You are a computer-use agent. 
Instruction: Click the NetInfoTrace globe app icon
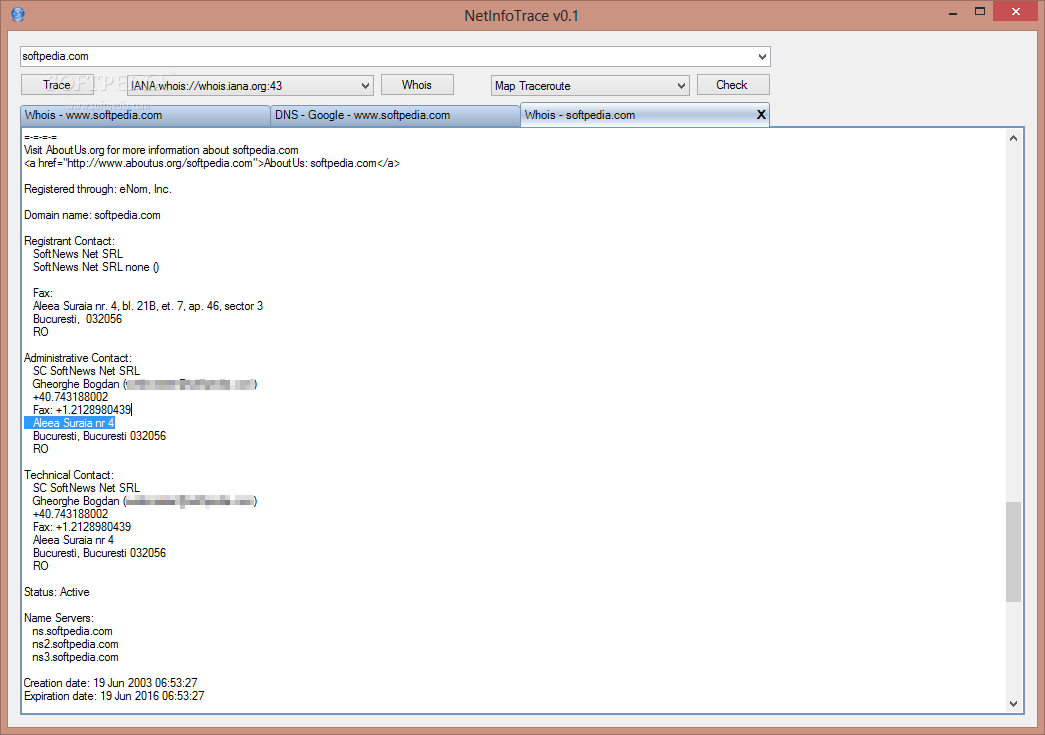pos(18,14)
